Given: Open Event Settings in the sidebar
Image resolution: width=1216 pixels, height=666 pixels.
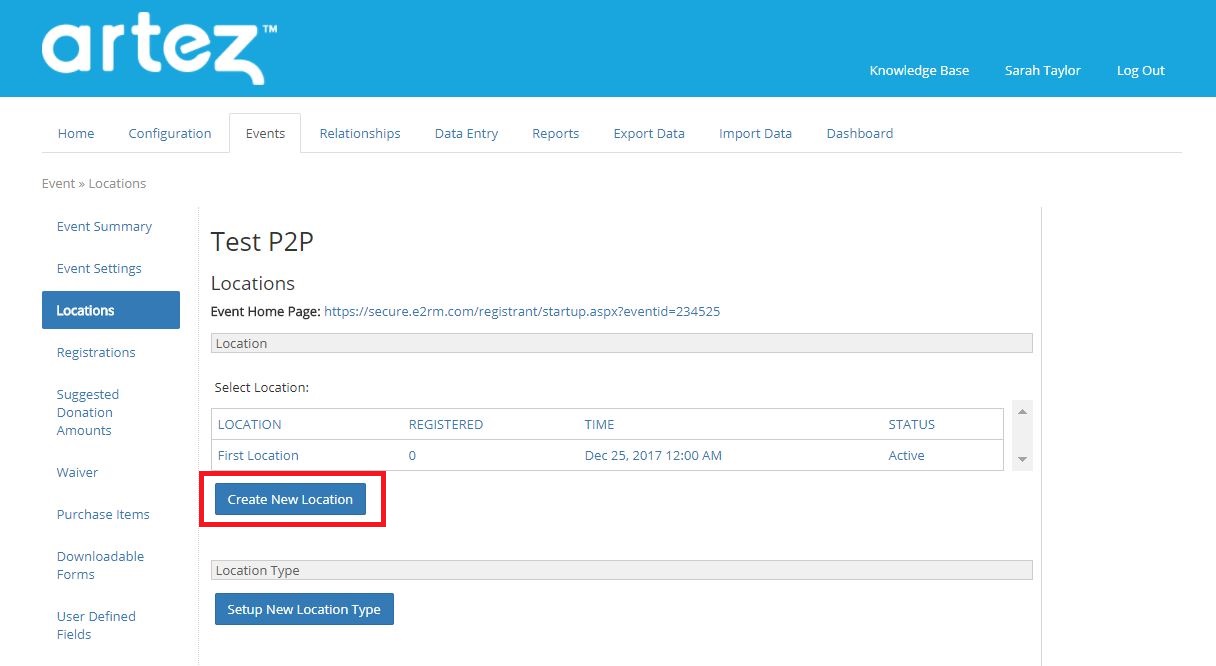Looking at the screenshot, I should 99,268.
